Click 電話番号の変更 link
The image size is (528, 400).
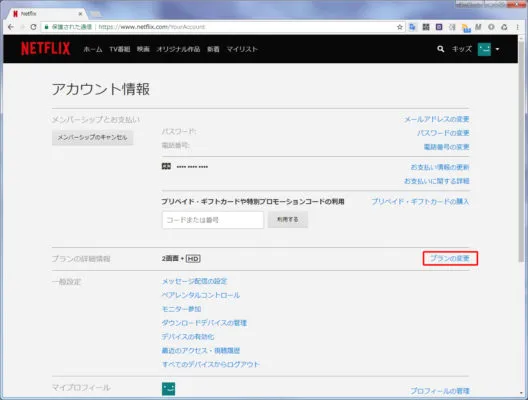447,147
